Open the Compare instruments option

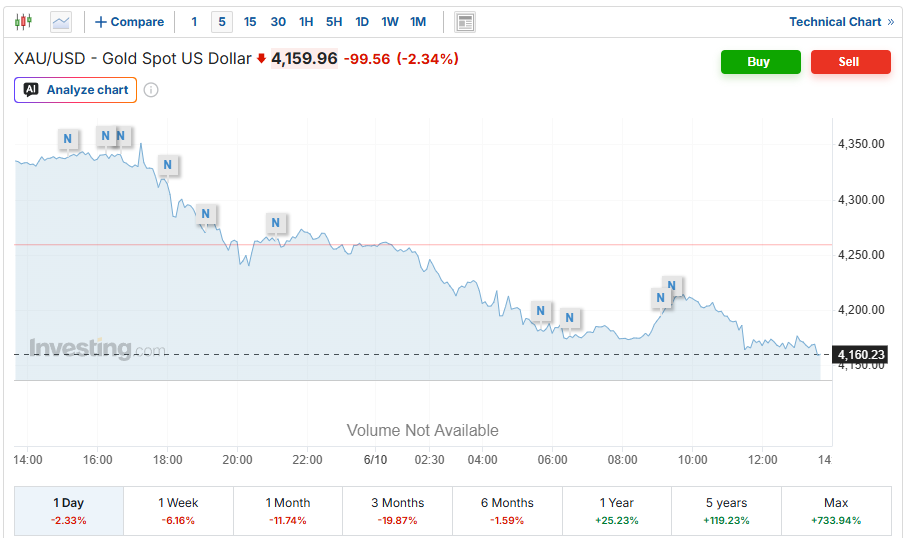tap(129, 22)
